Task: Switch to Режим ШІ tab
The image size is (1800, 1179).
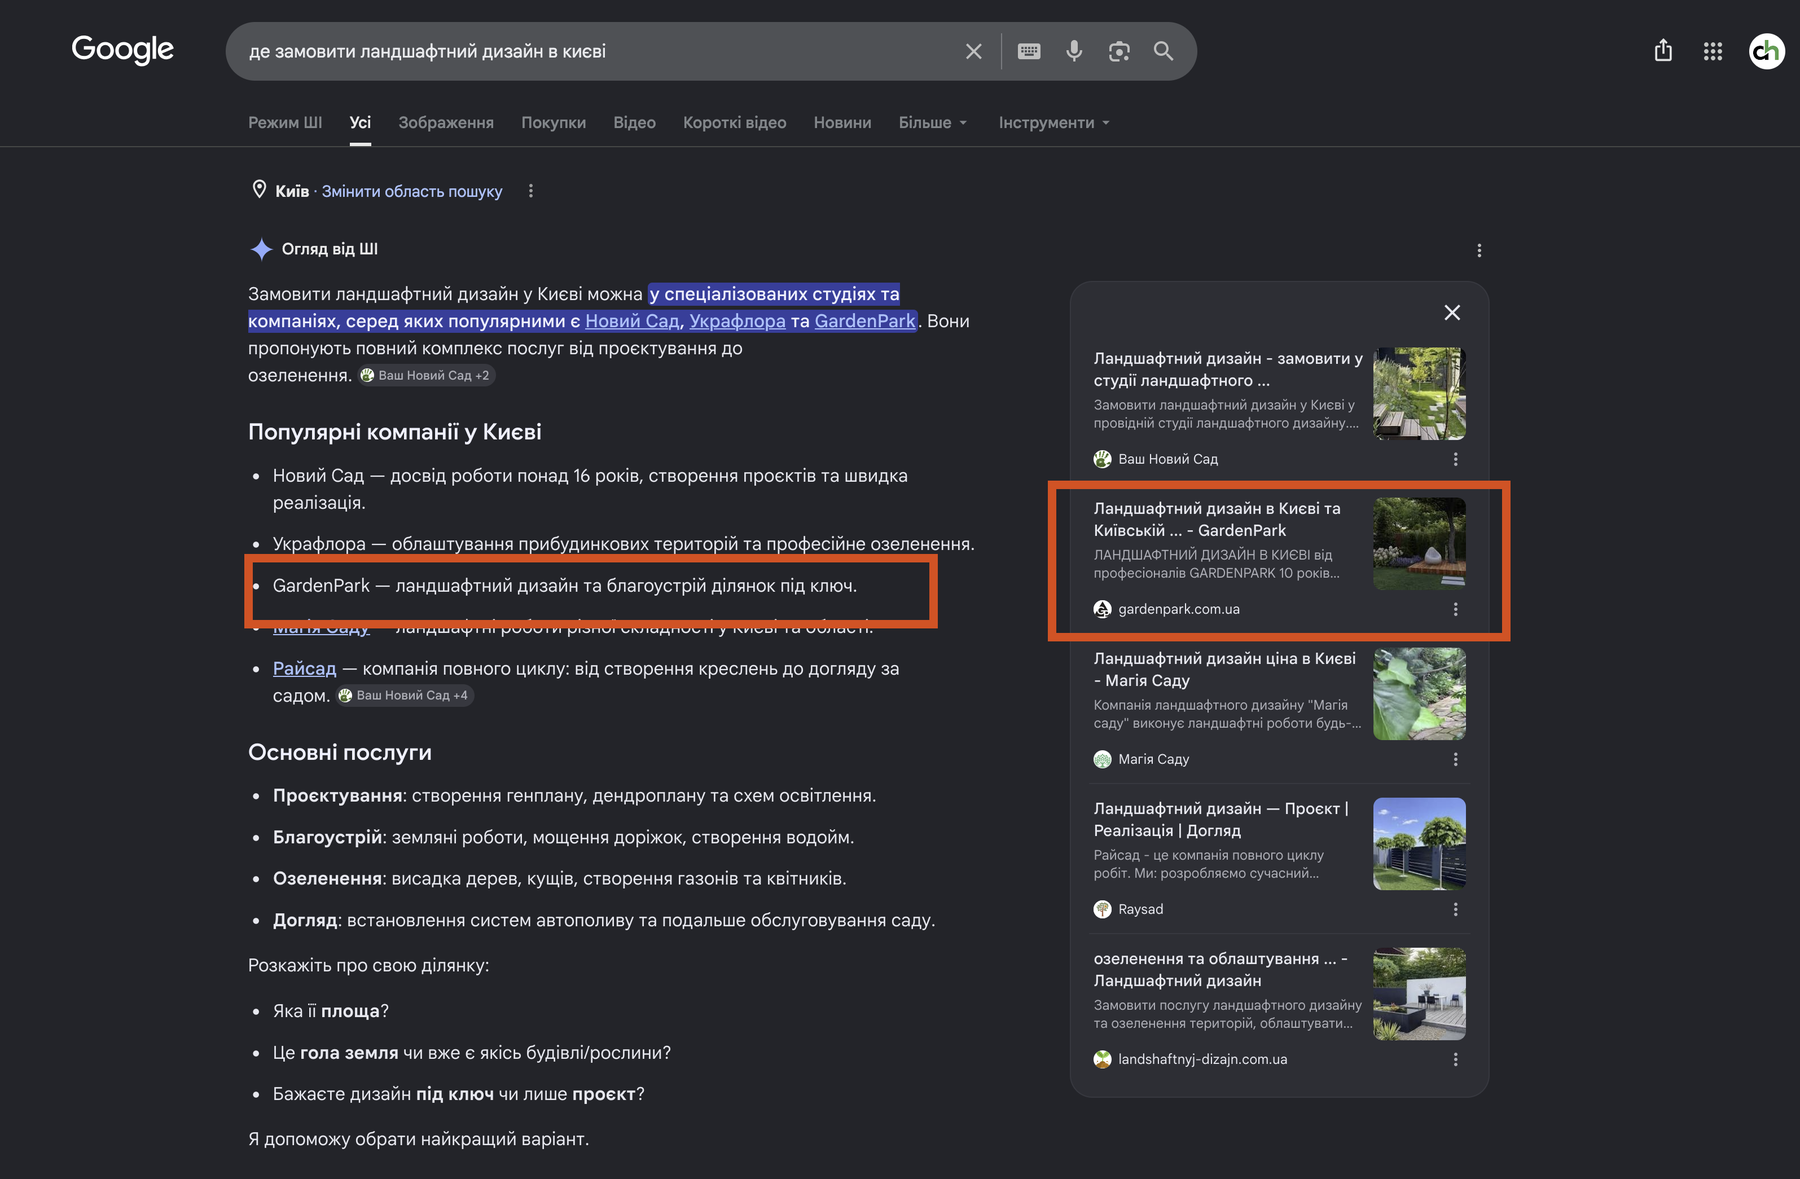Action: pos(285,122)
